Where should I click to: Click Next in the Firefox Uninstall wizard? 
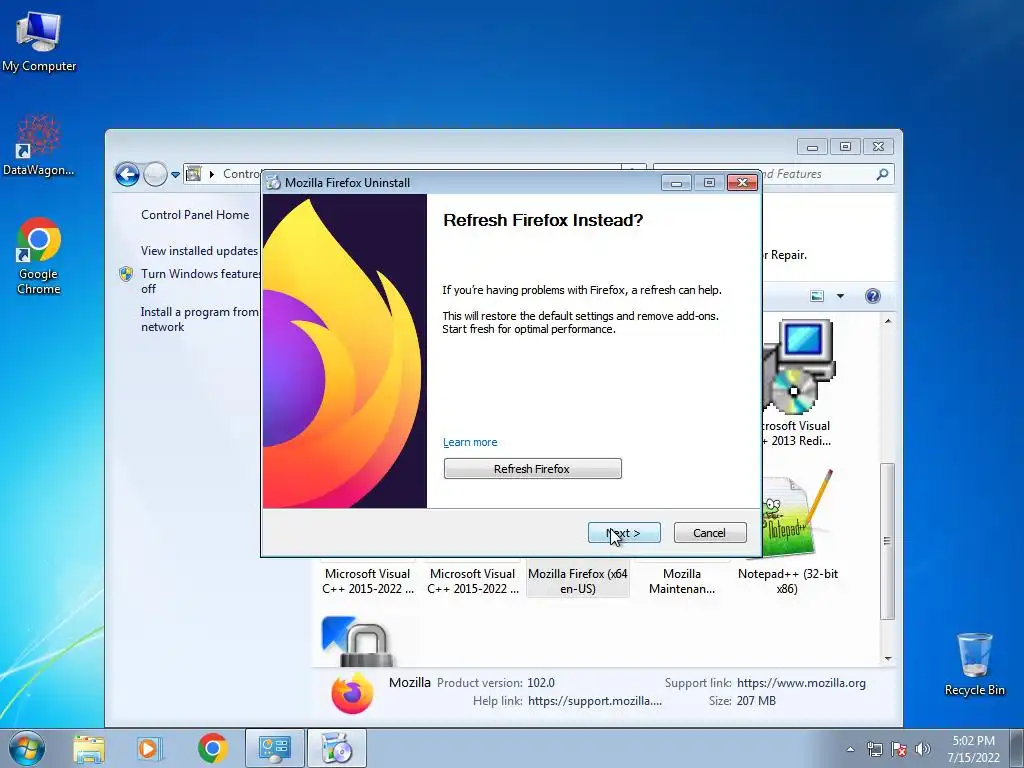(624, 533)
